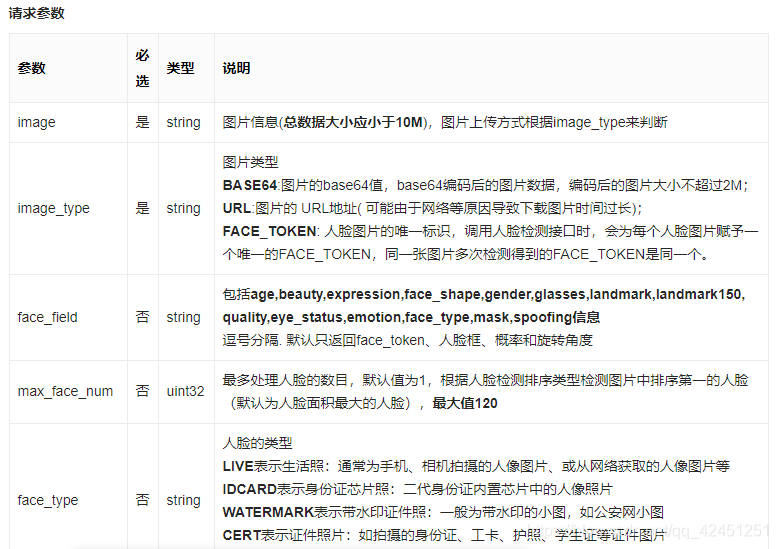
Task: Click the '是' cell in image row
Action: click(x=142, y=122)
